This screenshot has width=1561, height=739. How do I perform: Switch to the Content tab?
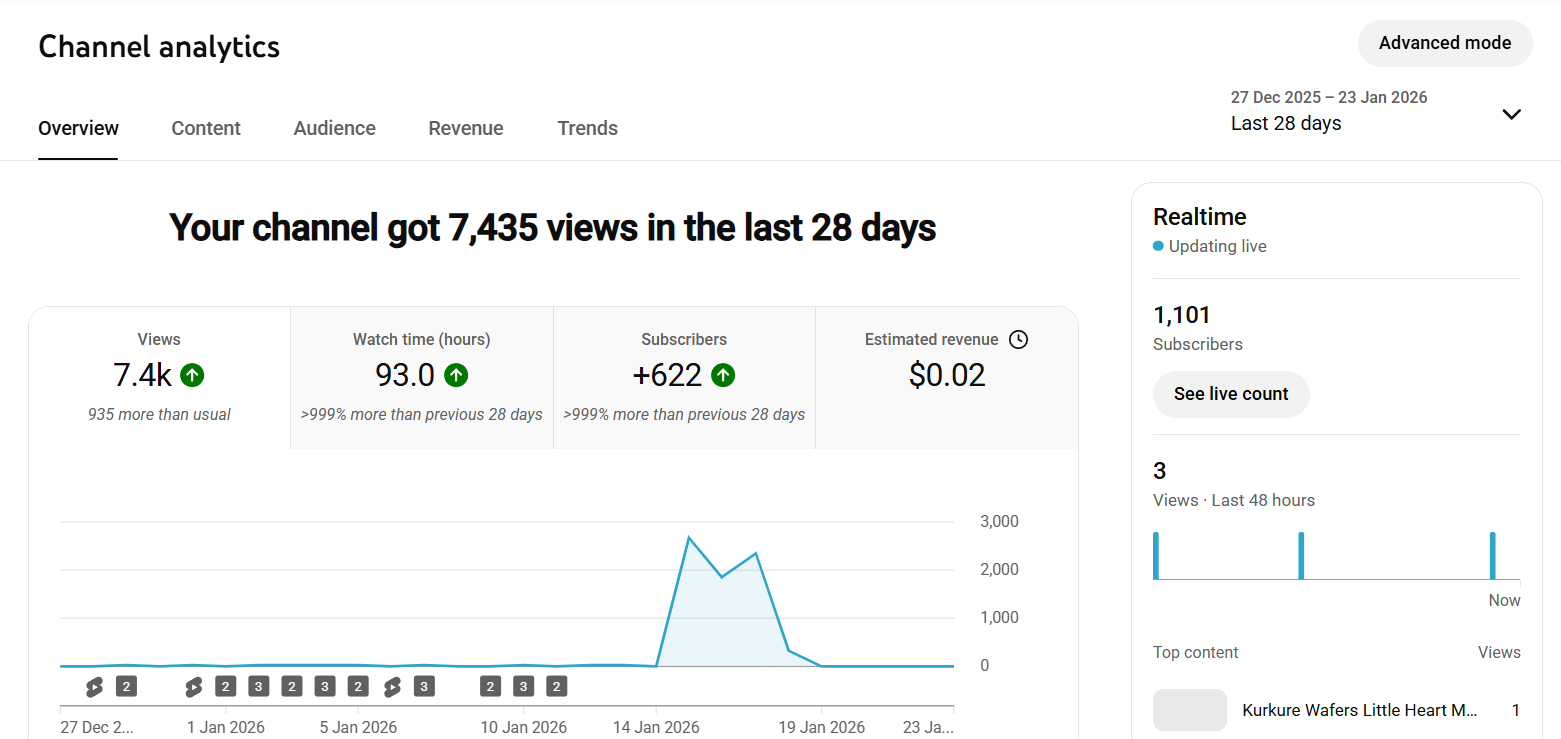[x=206, y=128]
